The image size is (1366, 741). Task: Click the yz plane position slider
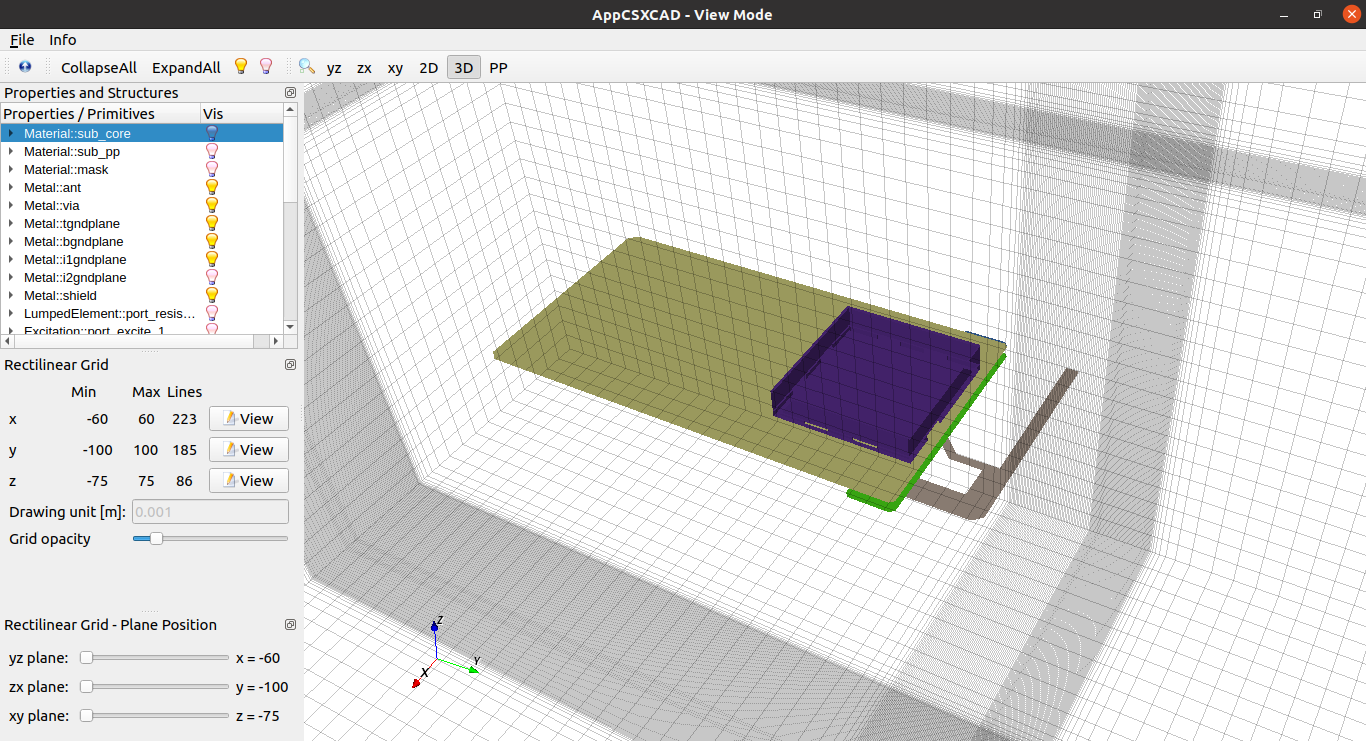[154, 658]
